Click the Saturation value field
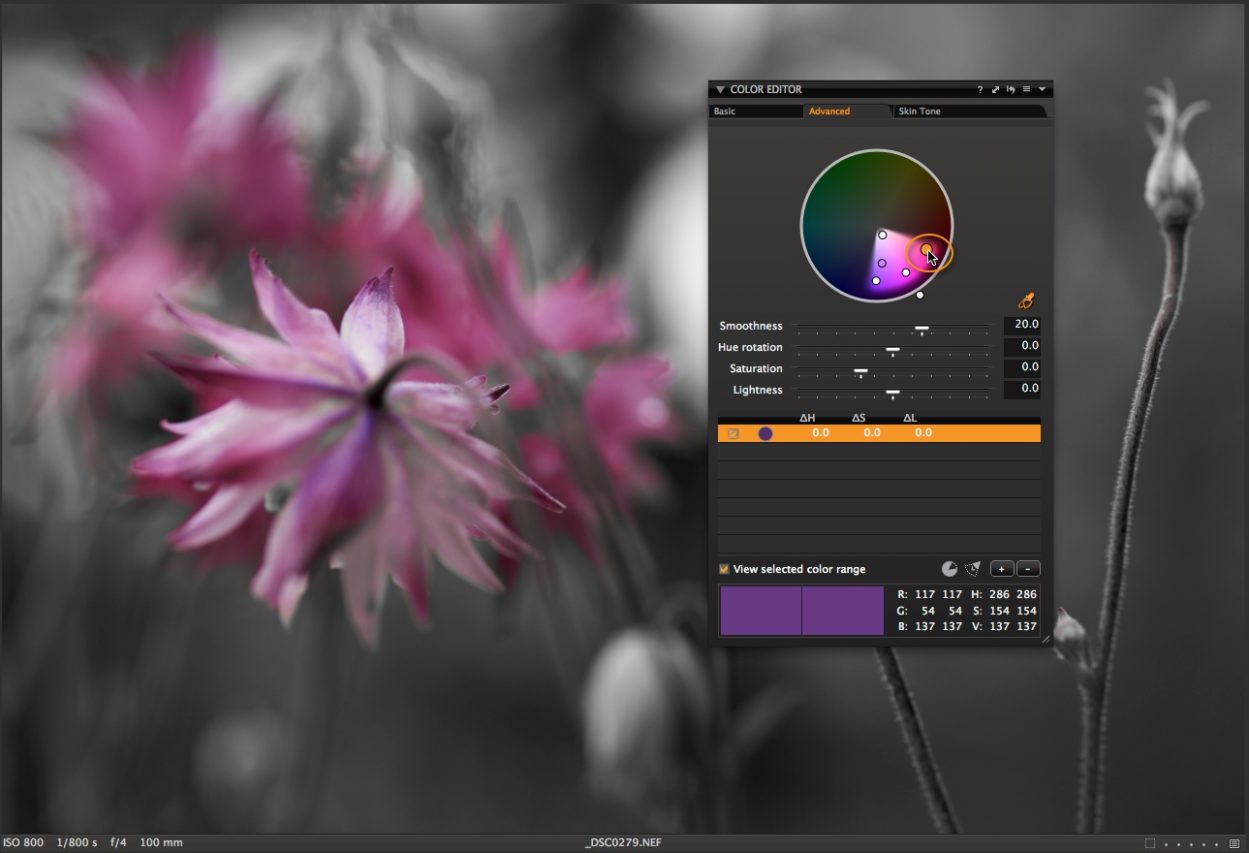 pyautogui.click(x=1022, y=368)
